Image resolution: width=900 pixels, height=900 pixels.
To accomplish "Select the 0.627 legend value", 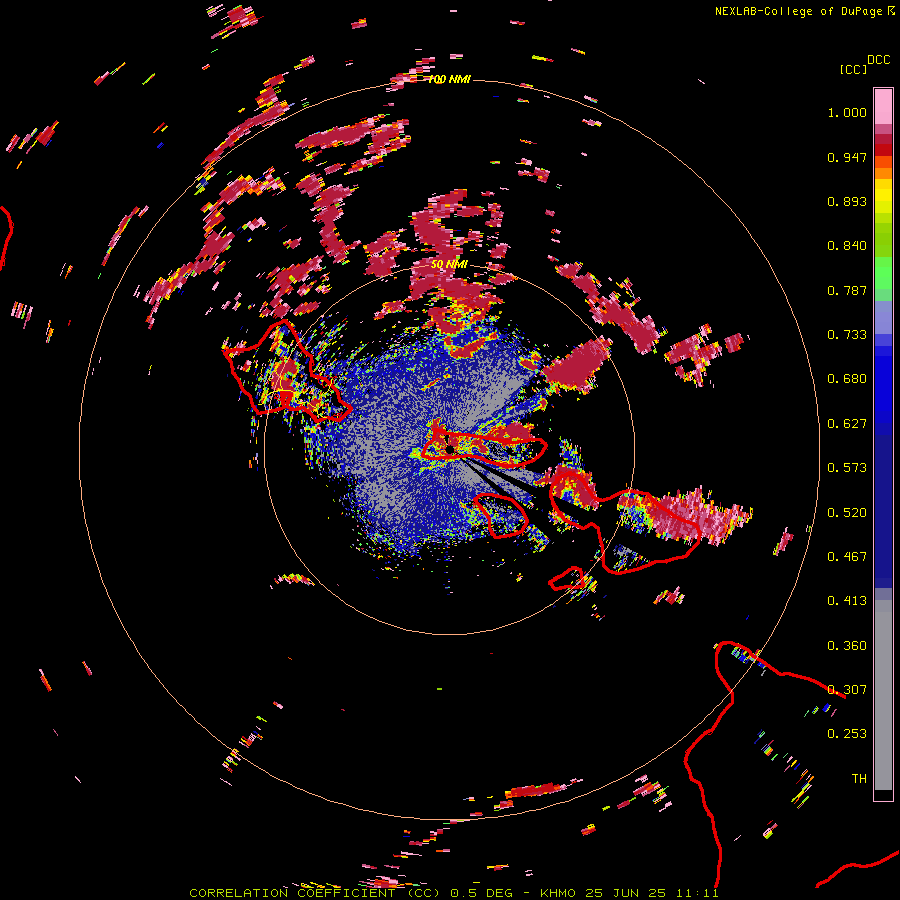I will coord(847,424).
